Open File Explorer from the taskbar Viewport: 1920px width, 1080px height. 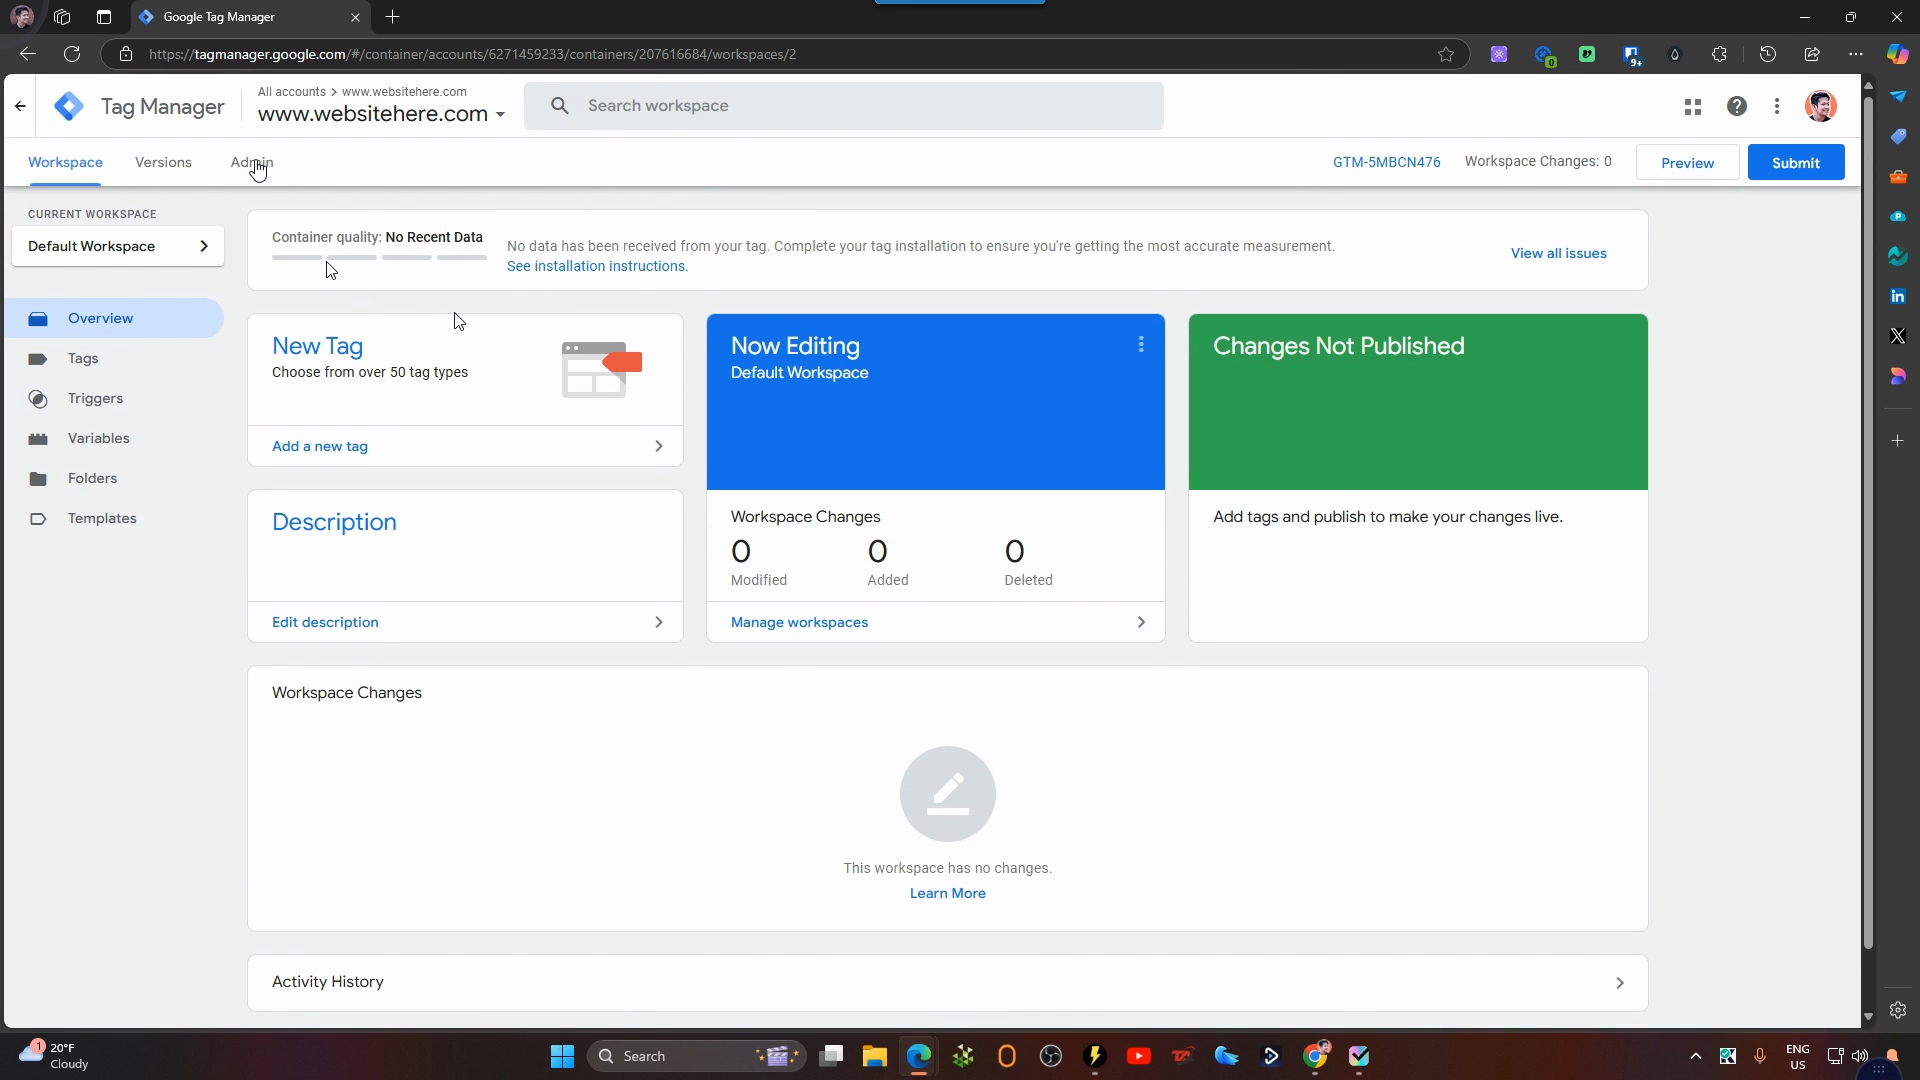pyautogui.click(x=875, y=1056)
